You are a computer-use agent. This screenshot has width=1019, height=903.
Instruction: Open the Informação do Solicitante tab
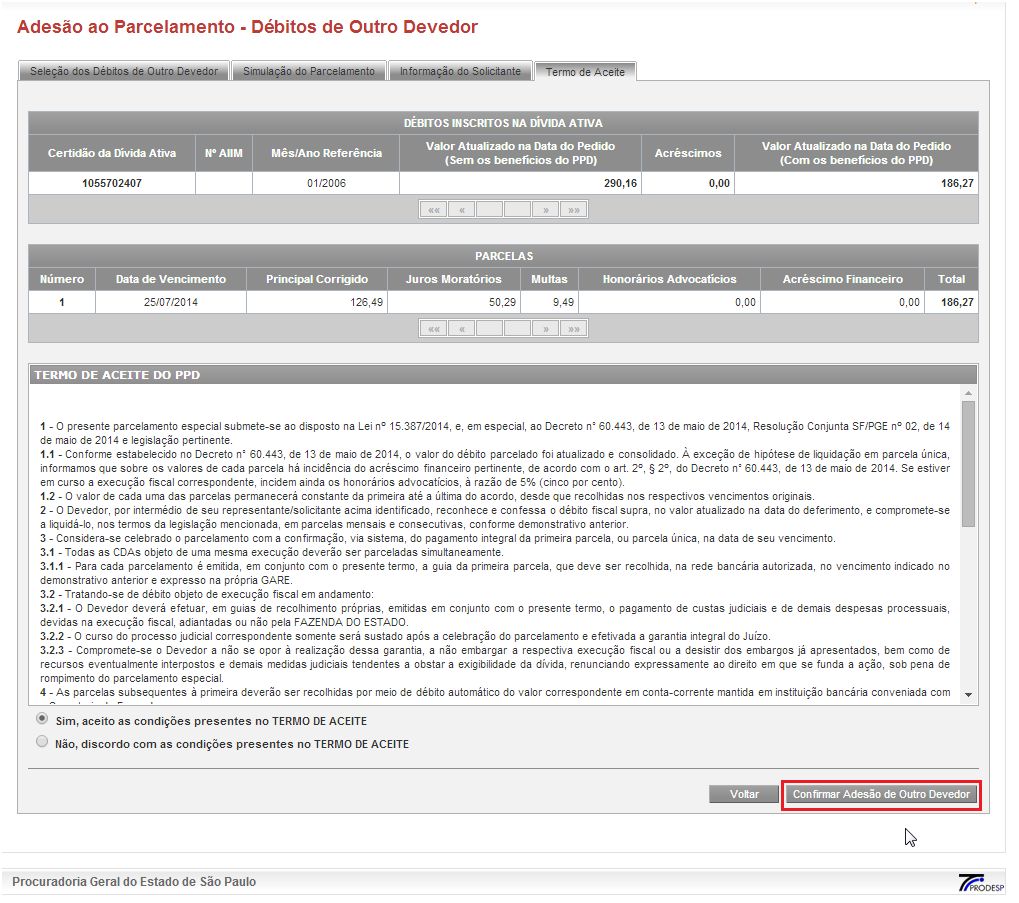tap(460, 71)
